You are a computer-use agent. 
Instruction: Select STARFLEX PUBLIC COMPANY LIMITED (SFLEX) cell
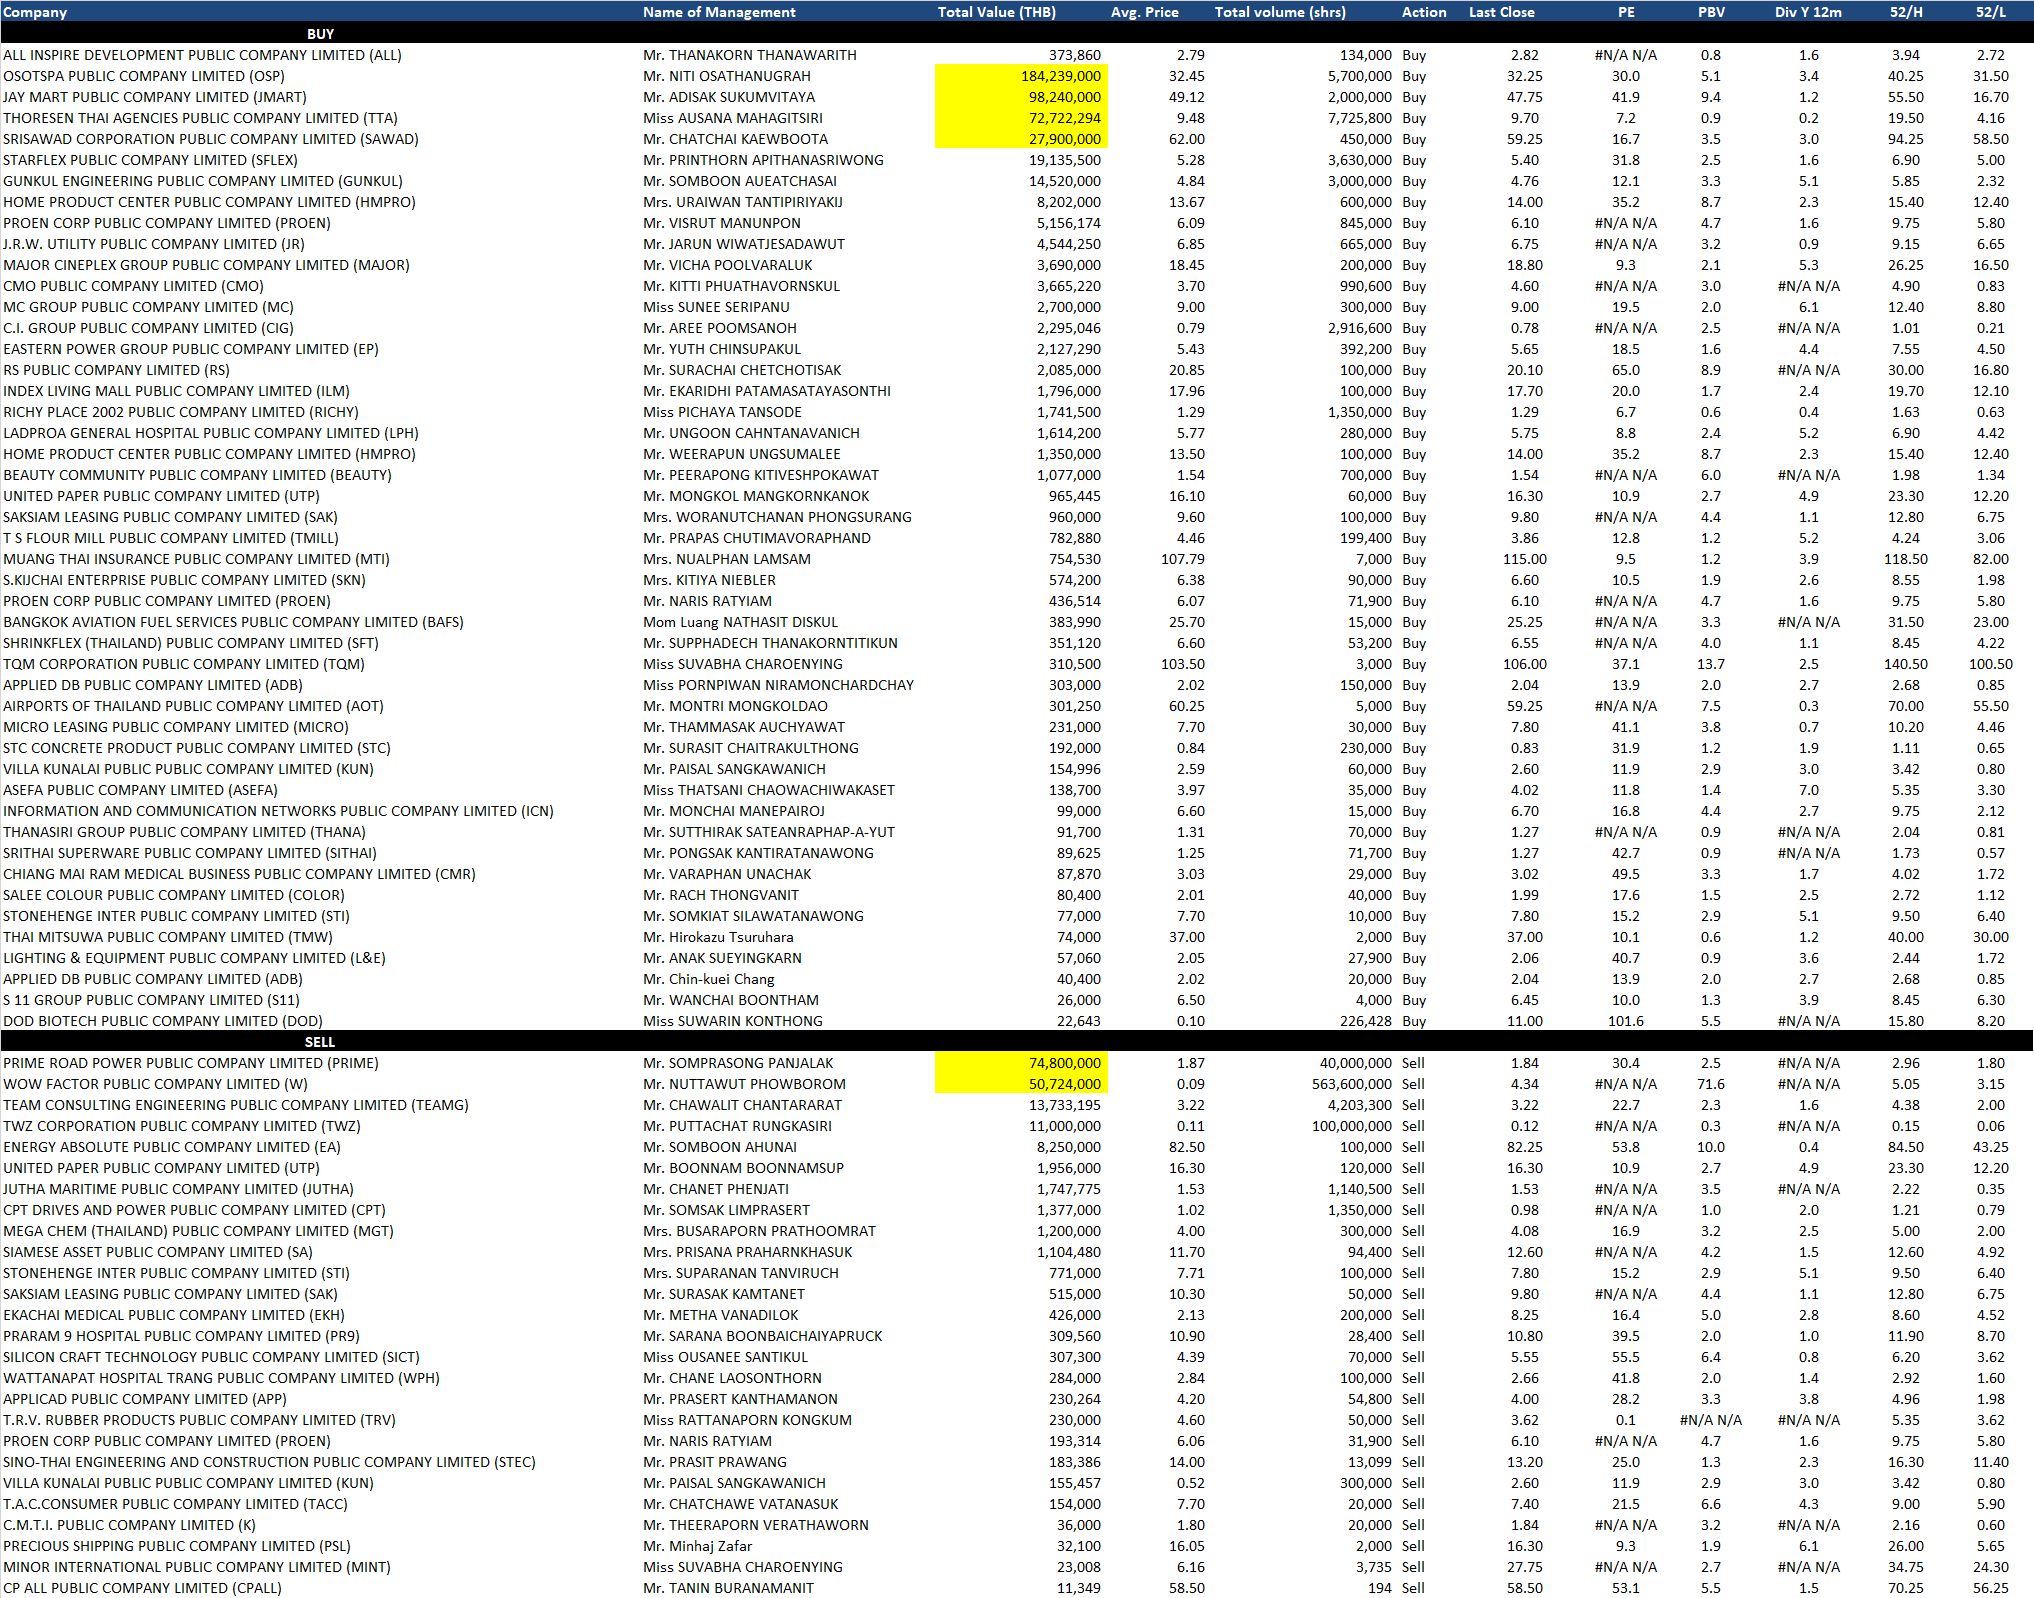(x=150, y=160)
